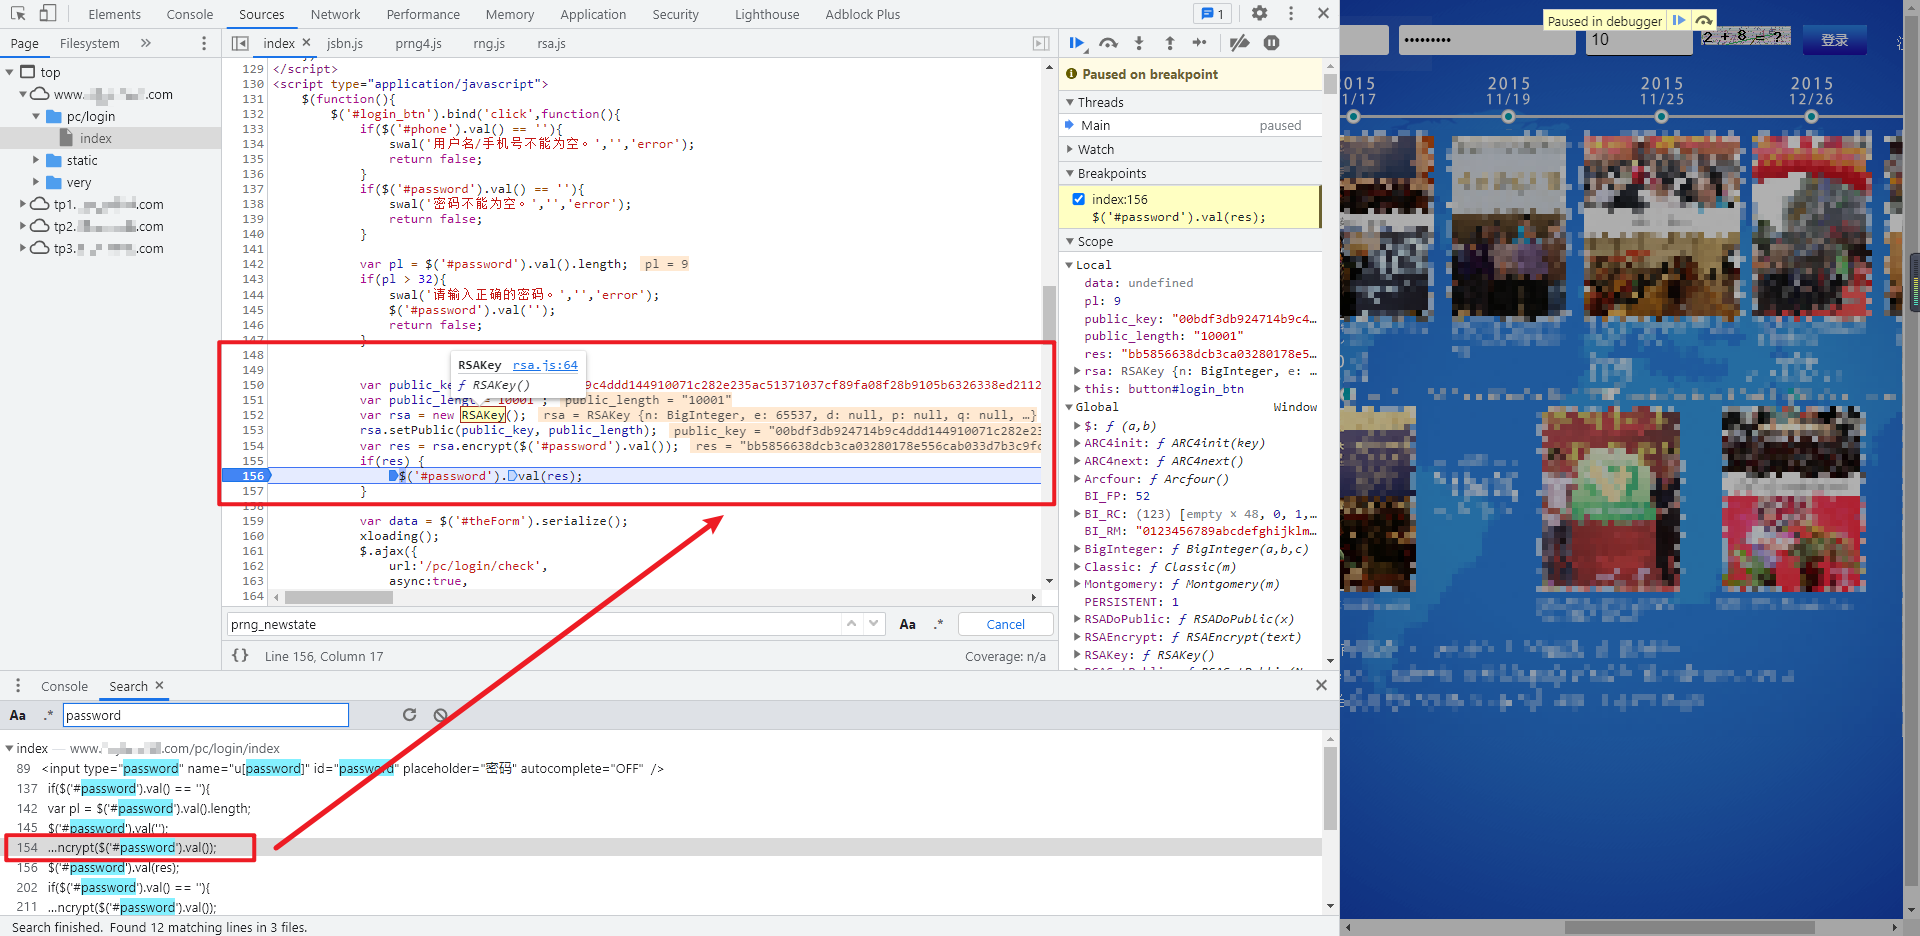The height and width of the screenshot is (936, 1920).
Task: Cancel the in-file find bar
Action: [x=1005, y=624]
